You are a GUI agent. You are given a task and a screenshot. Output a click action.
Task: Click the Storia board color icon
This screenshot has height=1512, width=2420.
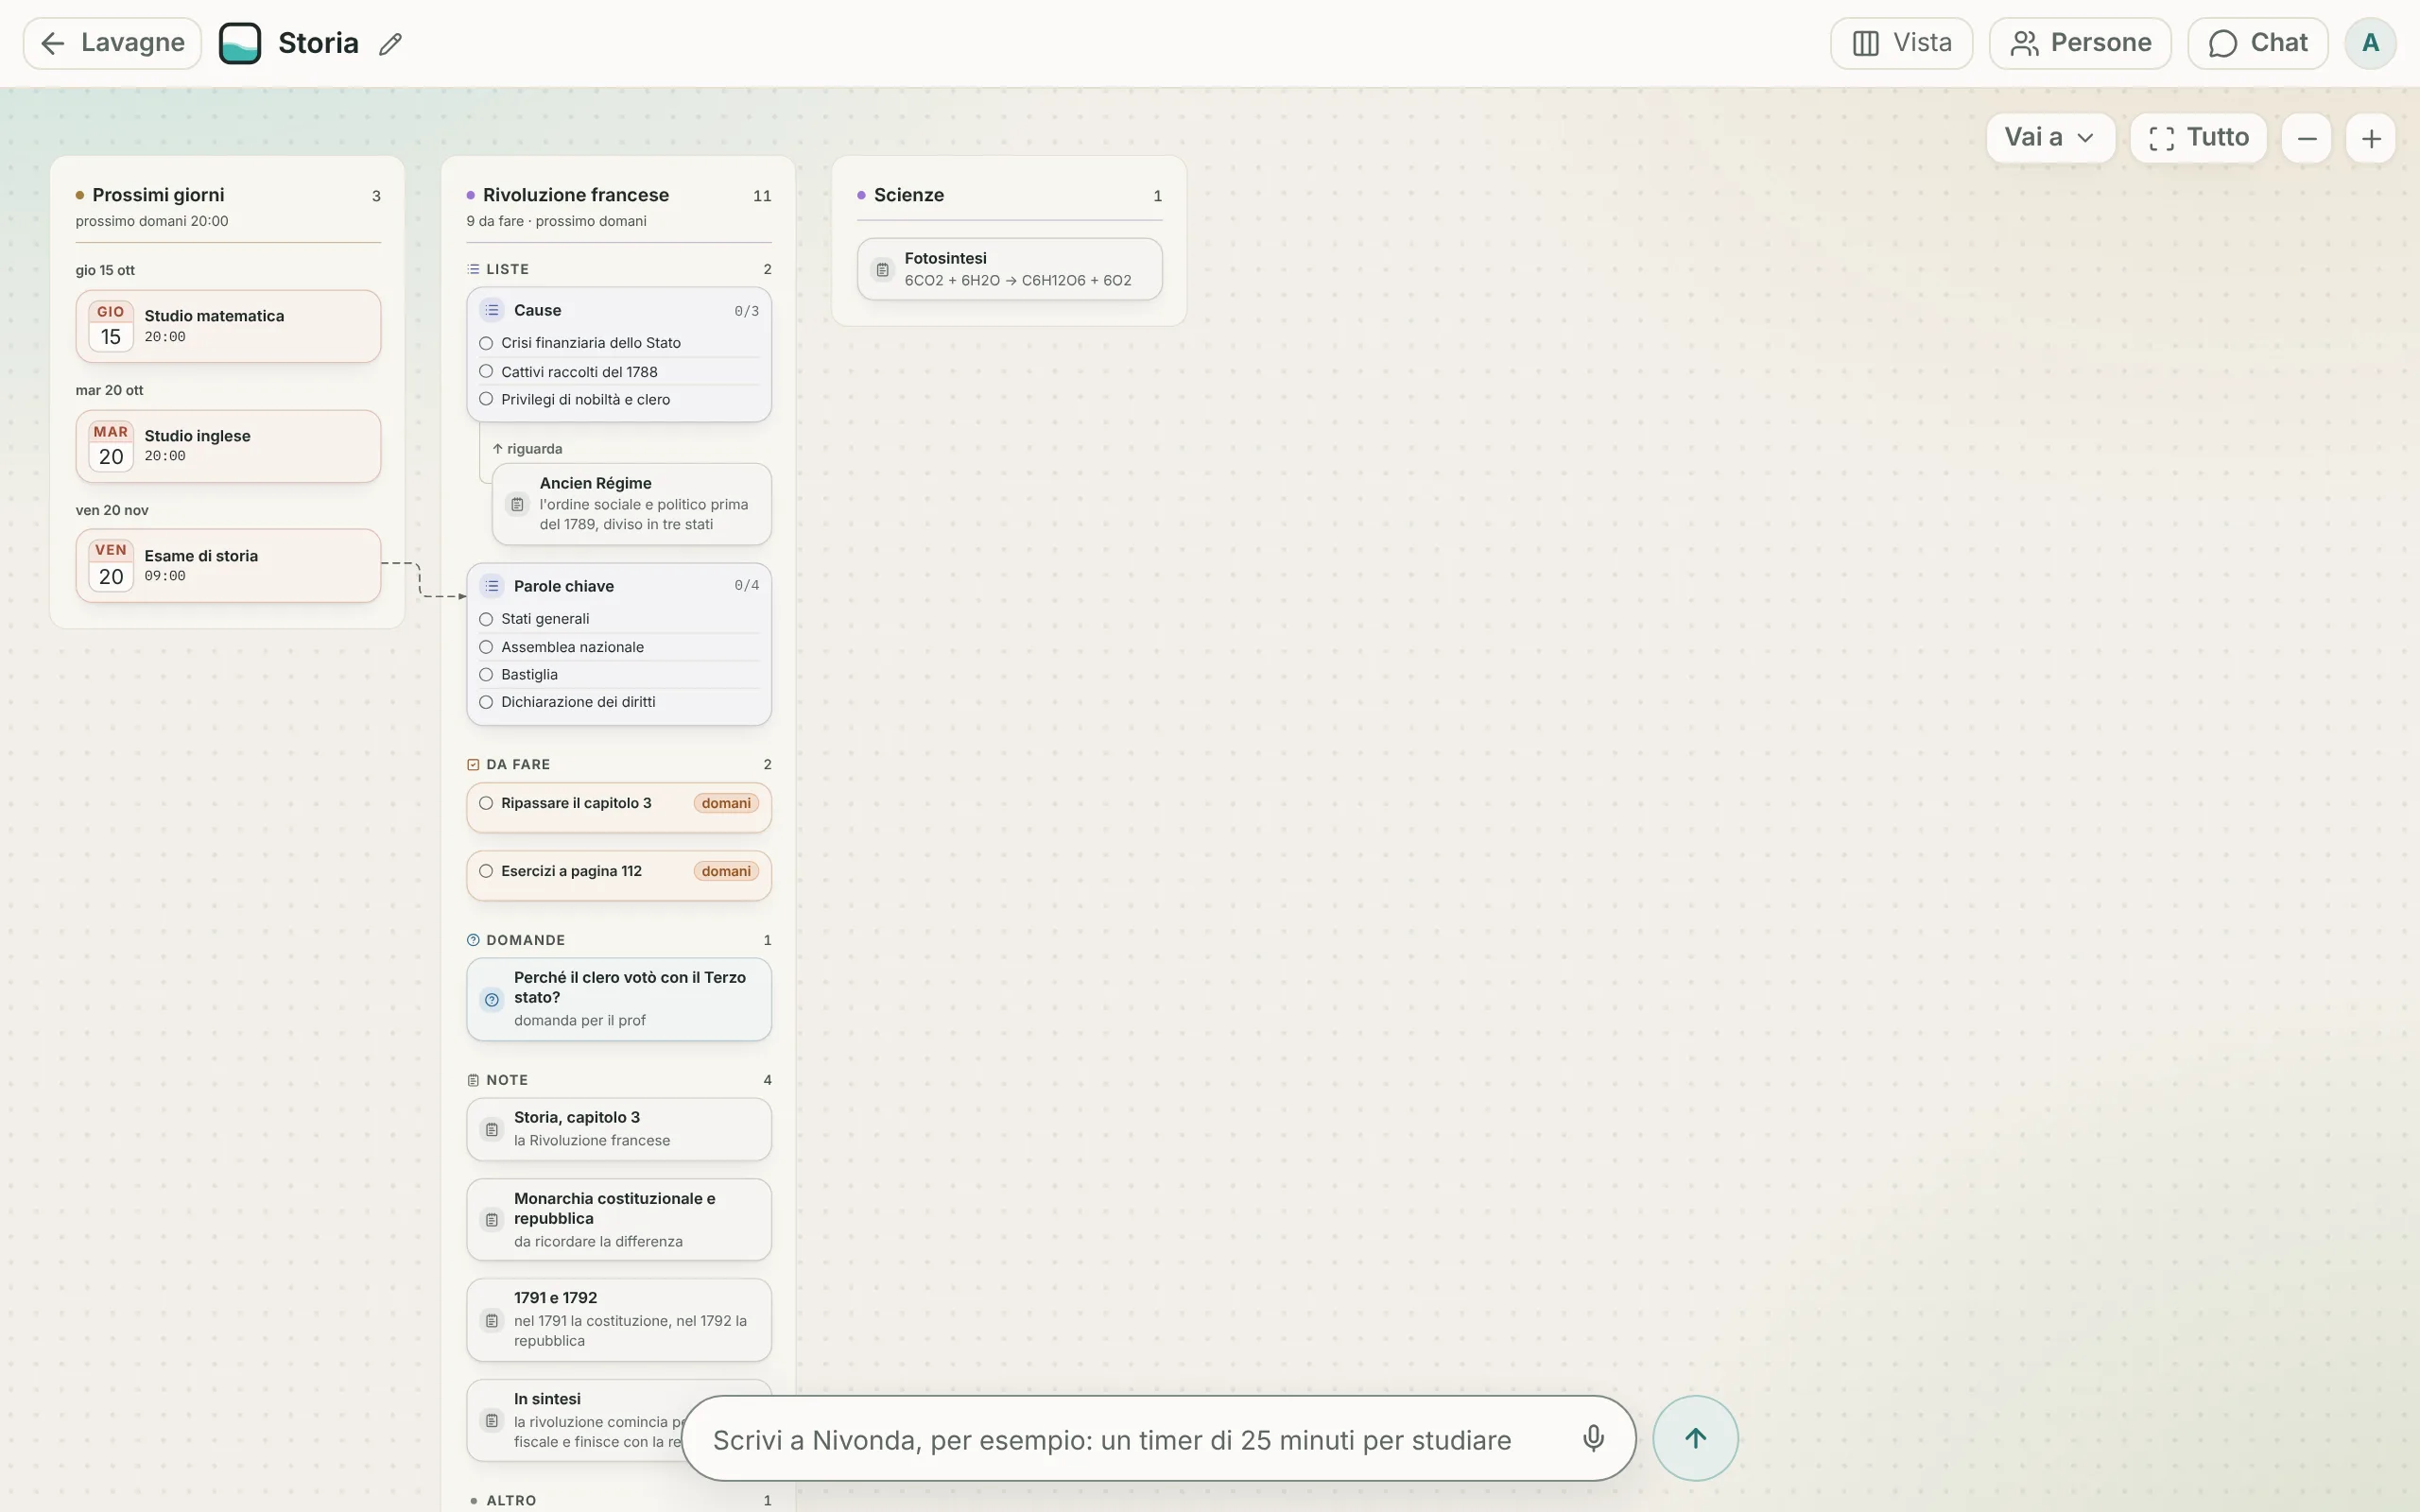click(x=240, y=43)
